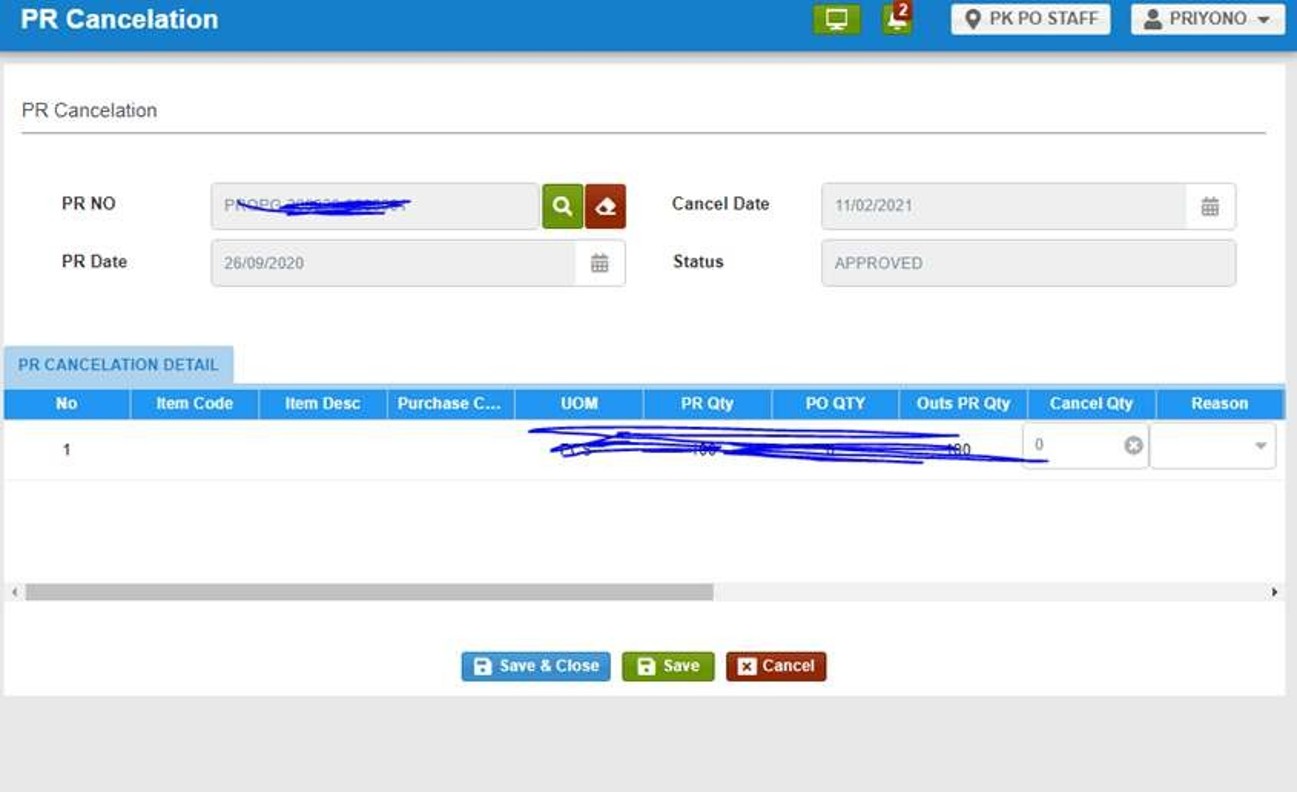Screen dimensions: 1297x792
Task: Click the red Cancel button
Action: 776,666
